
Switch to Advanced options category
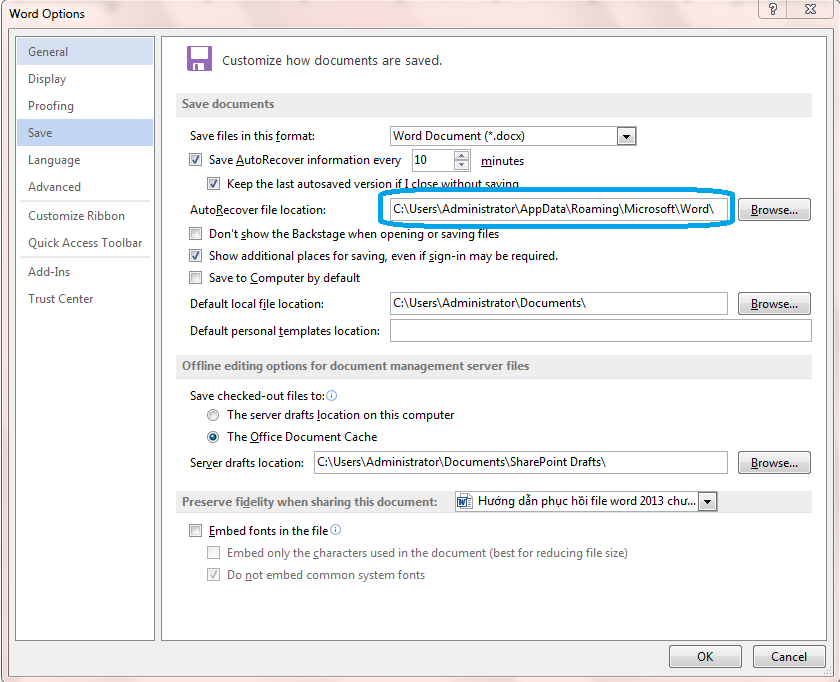tap(54, 187)
